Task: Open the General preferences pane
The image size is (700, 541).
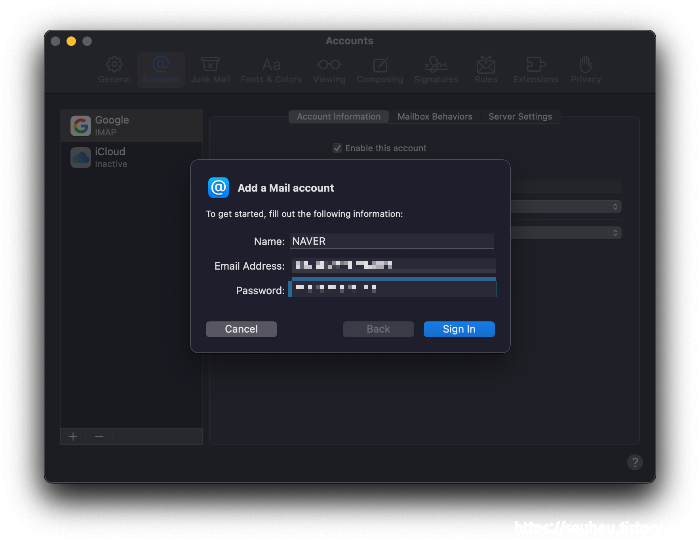Action: coord(114,70)
